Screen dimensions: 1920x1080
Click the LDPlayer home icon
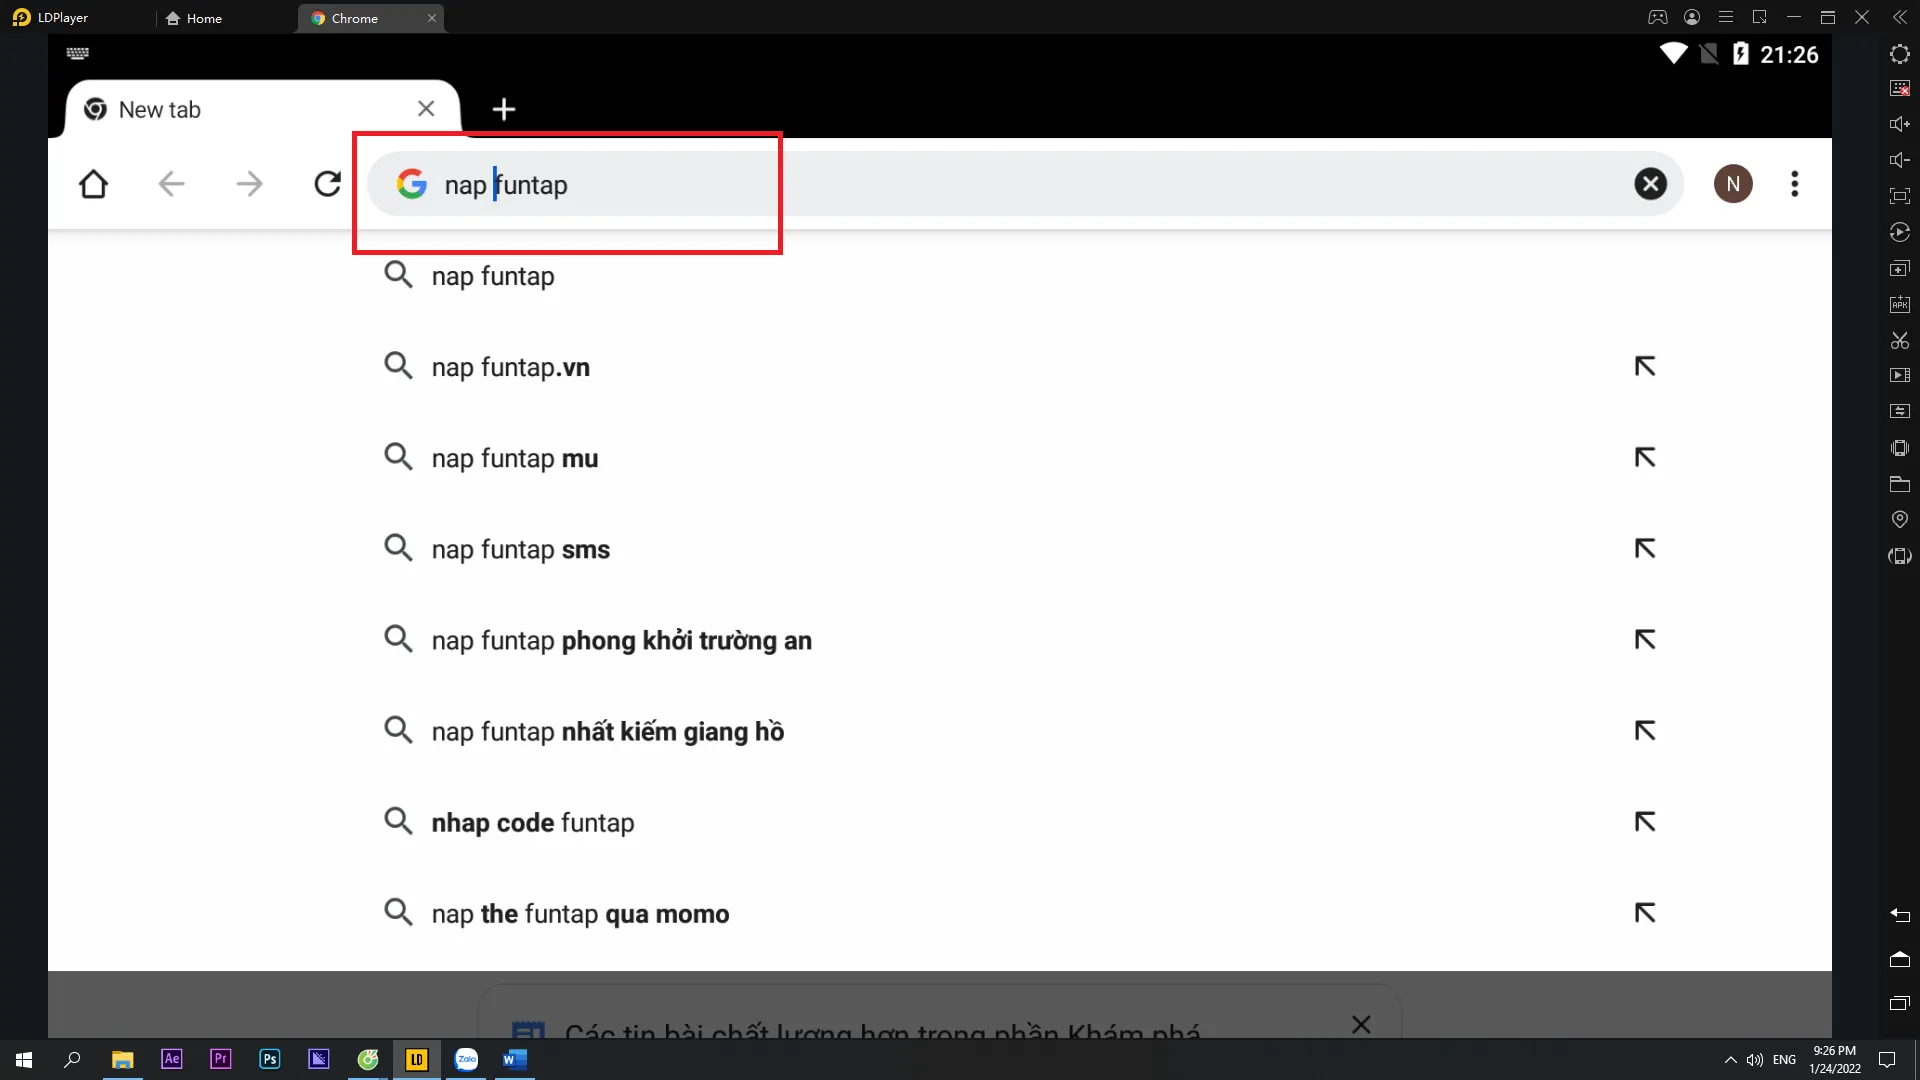tap(173, 17)
